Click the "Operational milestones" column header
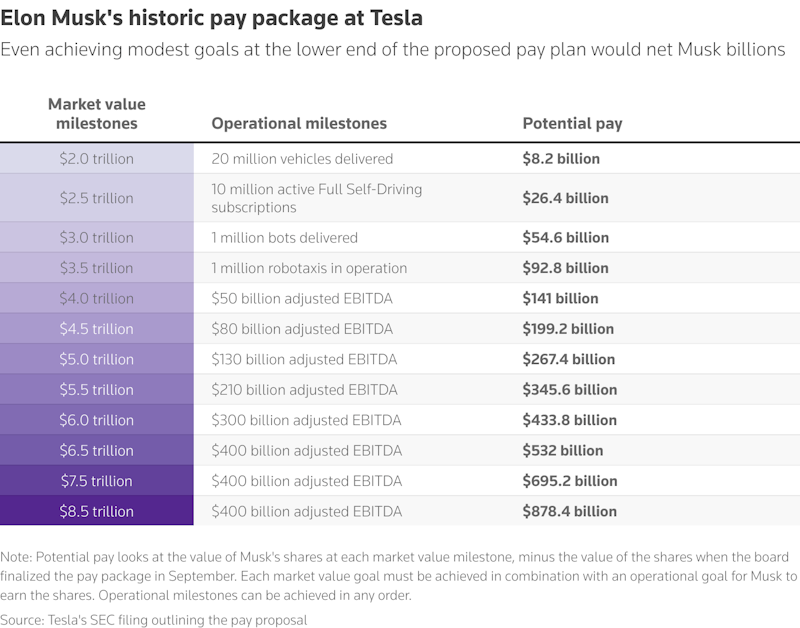 point(299,124)
